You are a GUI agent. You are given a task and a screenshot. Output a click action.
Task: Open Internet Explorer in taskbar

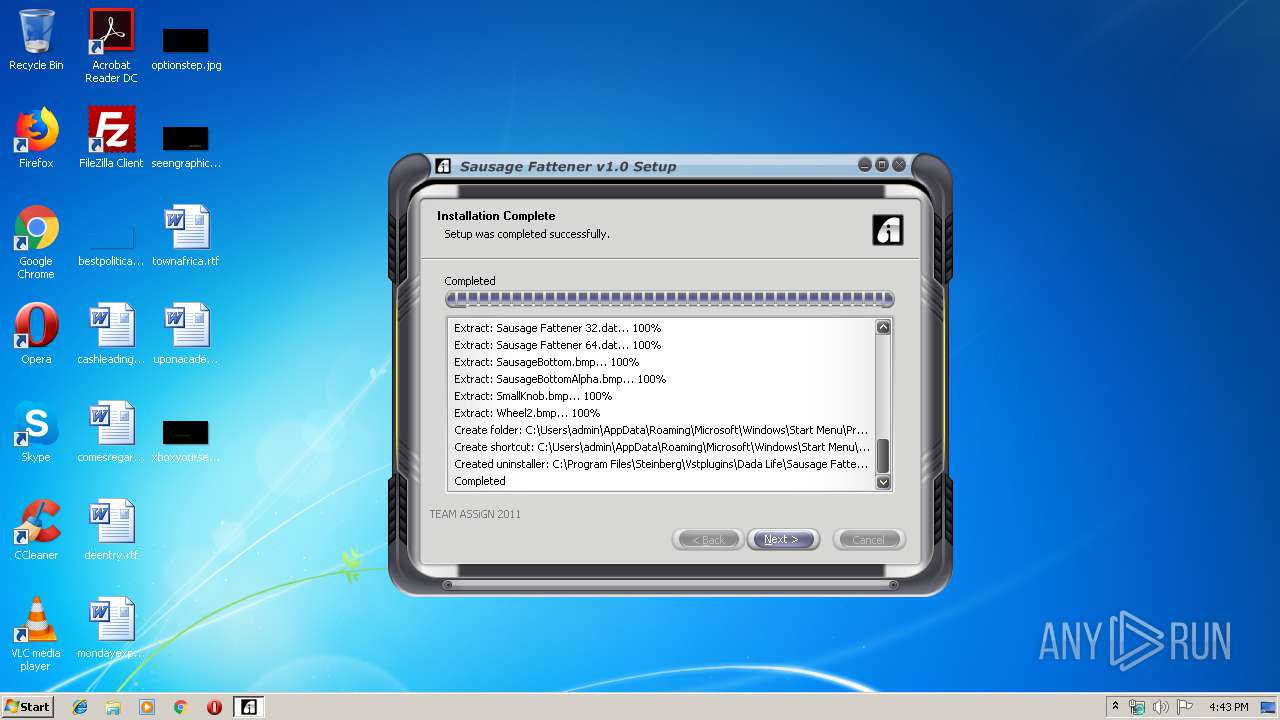pyautogui.click(x=80, y=707)
